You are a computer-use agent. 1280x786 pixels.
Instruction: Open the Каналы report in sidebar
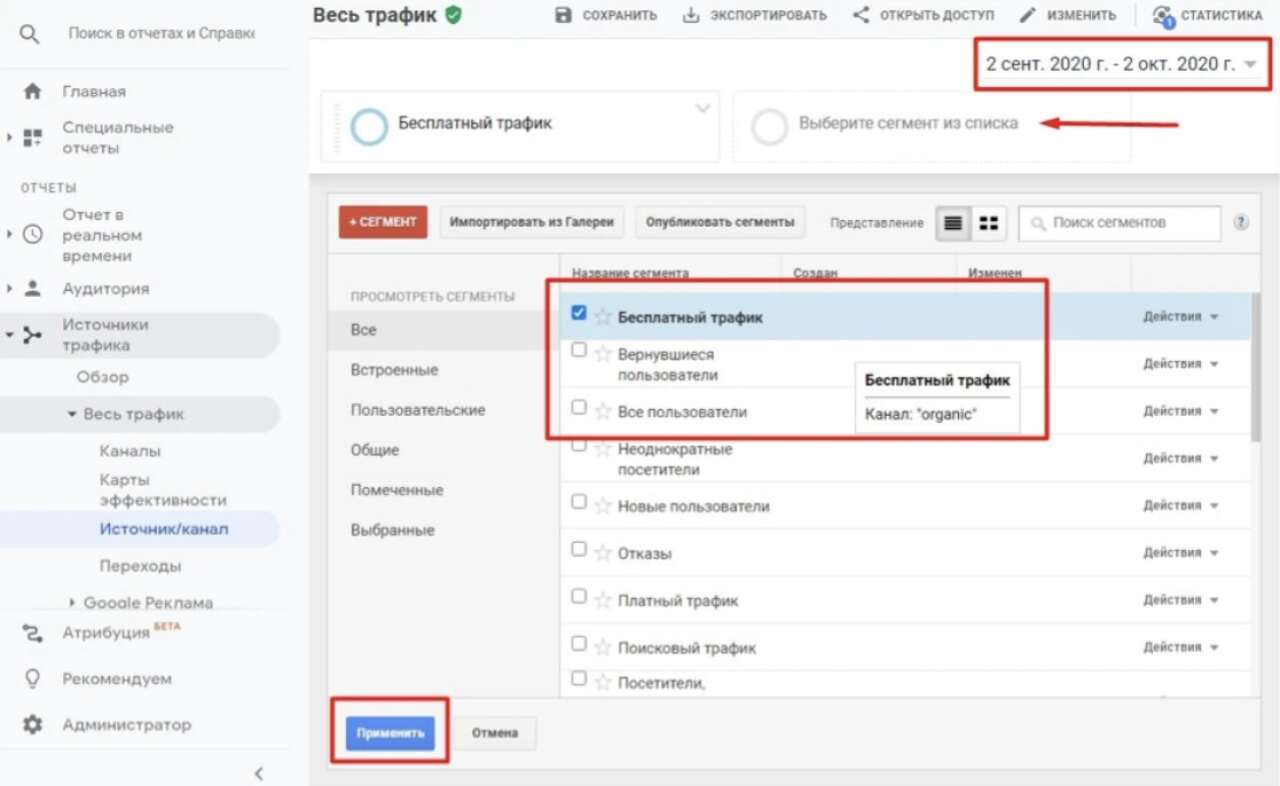point(130,451)
